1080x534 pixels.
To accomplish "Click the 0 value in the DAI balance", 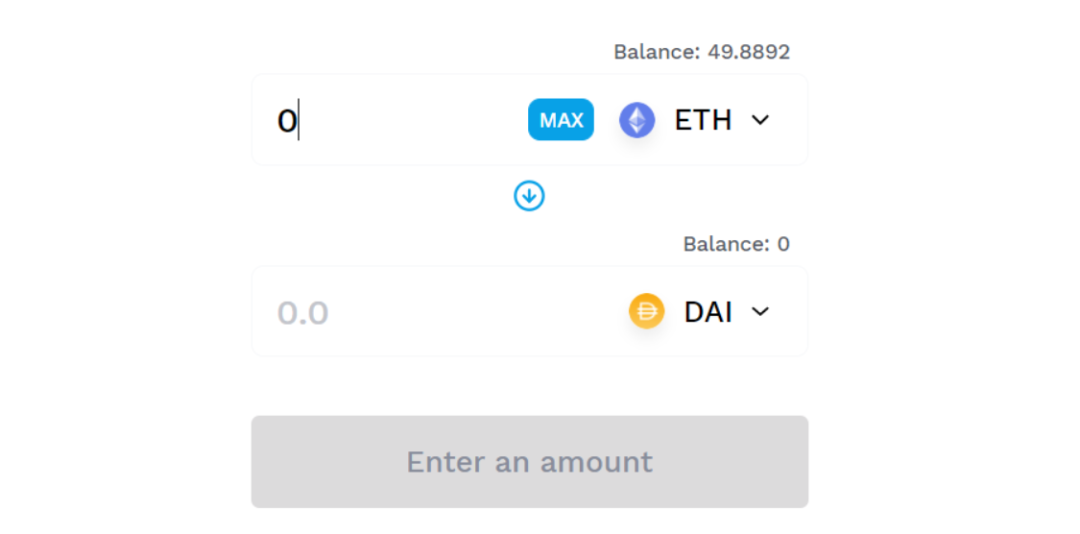I will coord(783,244).
